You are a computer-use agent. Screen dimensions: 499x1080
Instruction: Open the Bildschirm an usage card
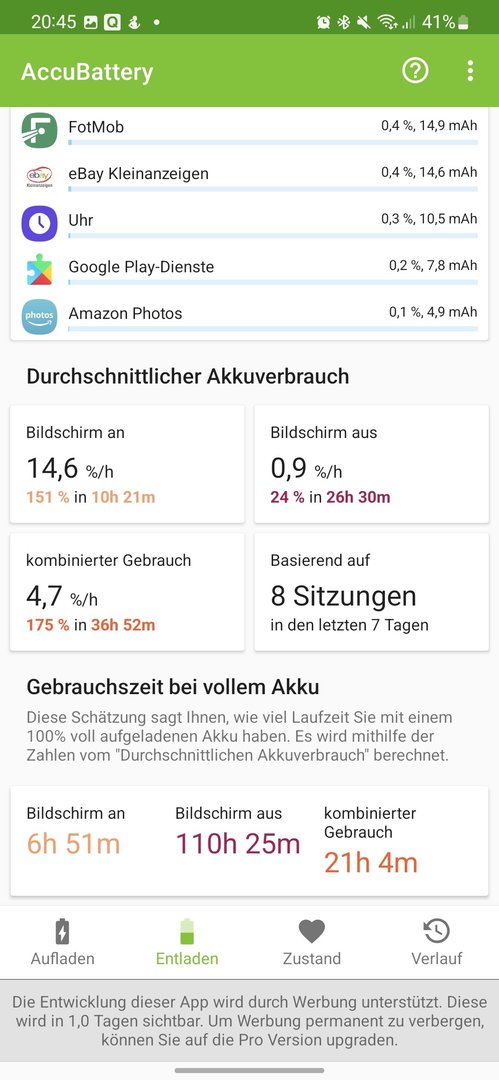tap(128, 464)
